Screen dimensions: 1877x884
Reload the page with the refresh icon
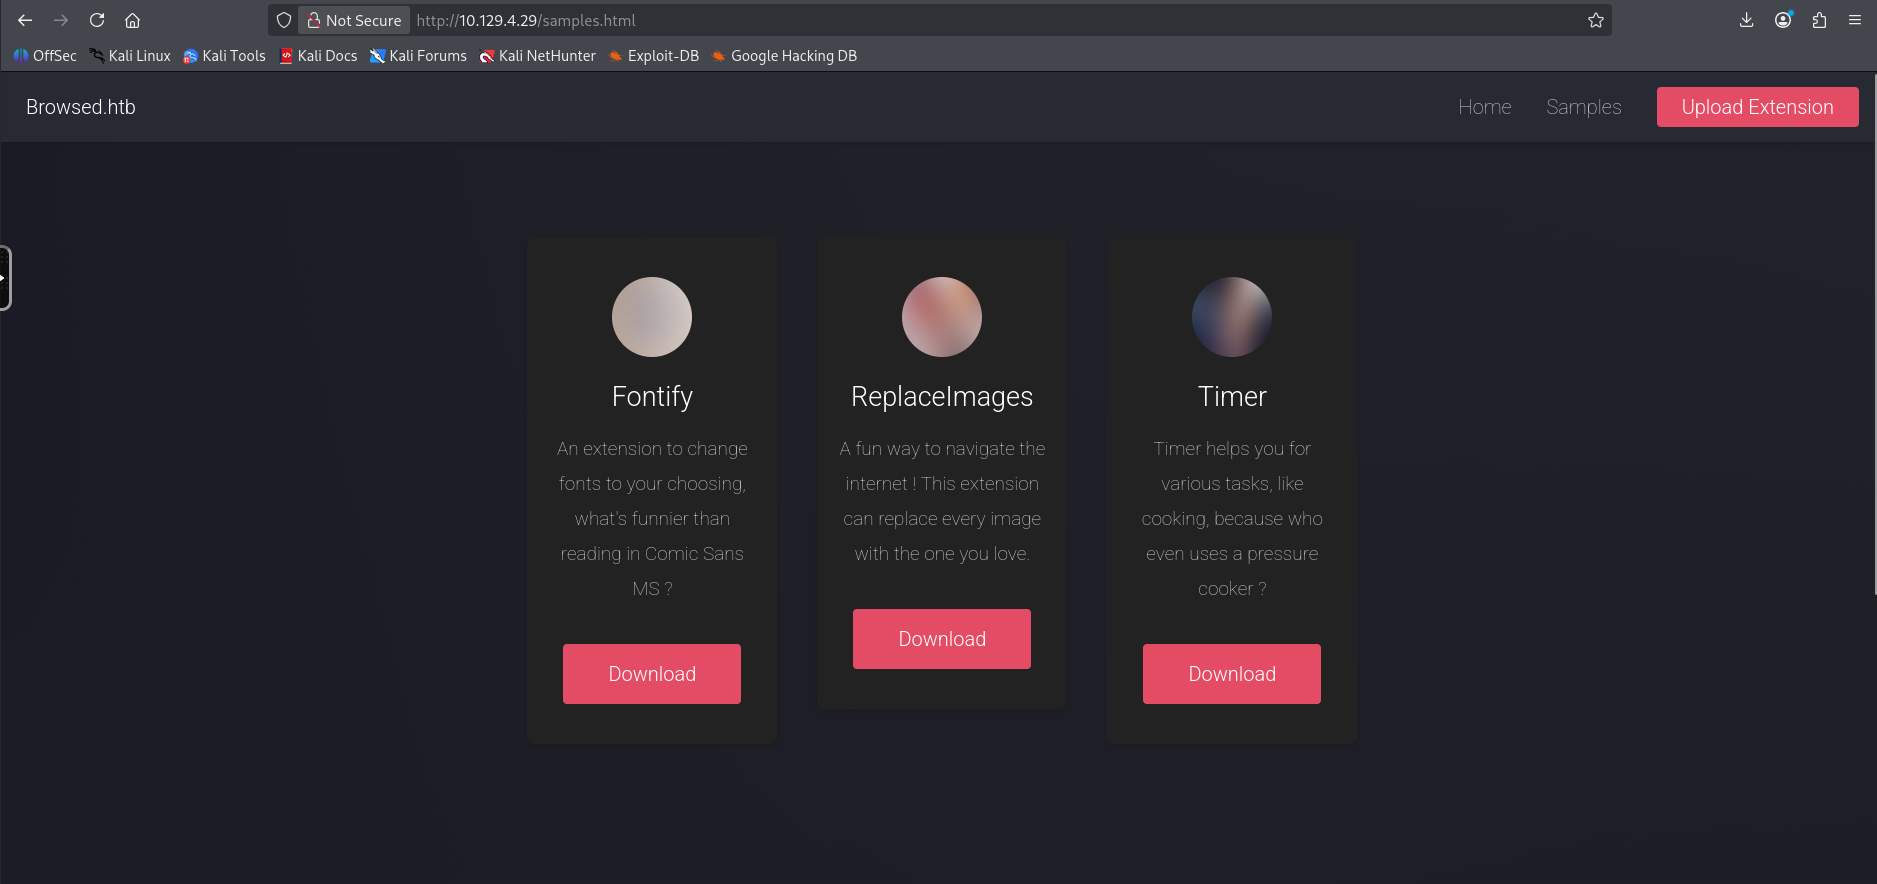[x=97, y=20]
